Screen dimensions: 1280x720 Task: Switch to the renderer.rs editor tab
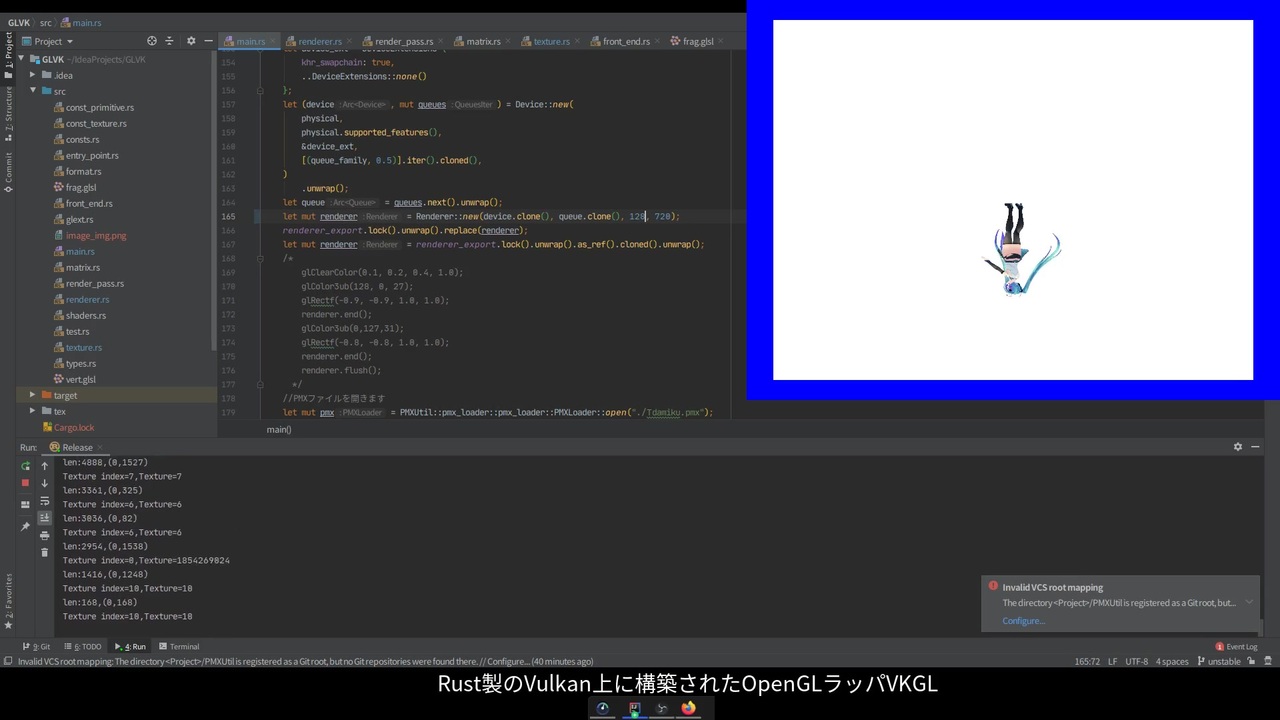point(313,41)
